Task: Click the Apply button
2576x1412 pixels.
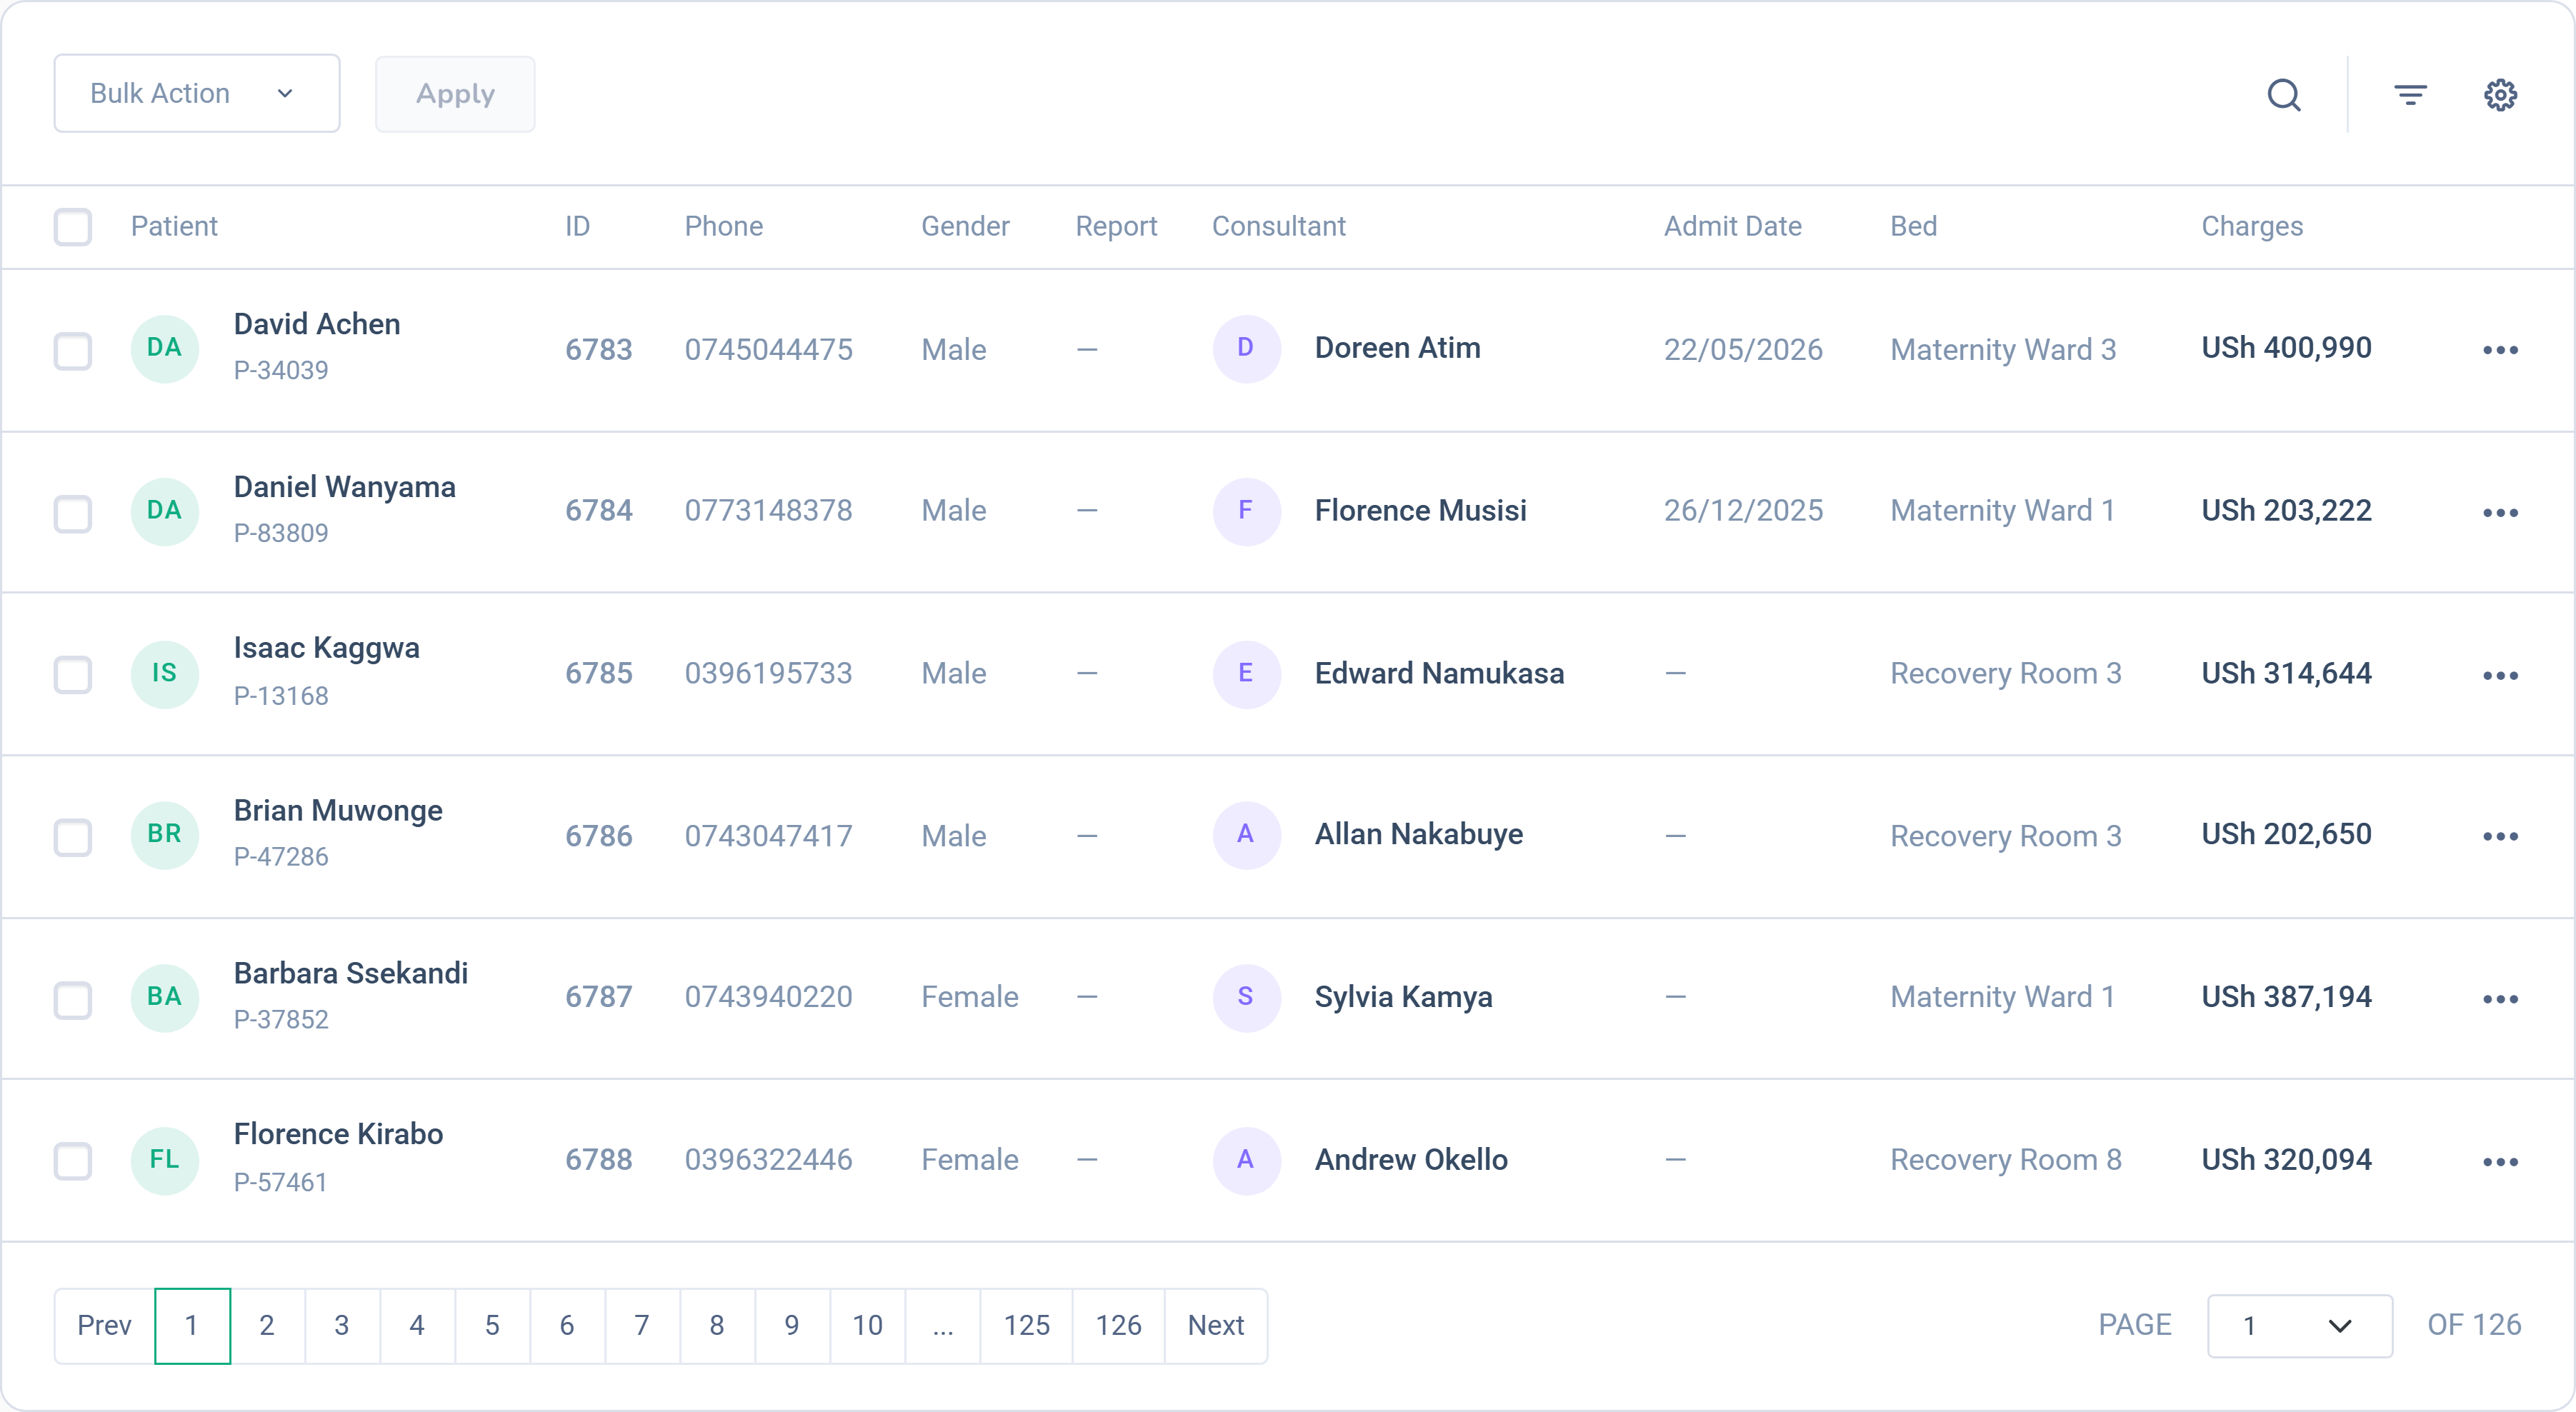Action: tap(455, 94)
